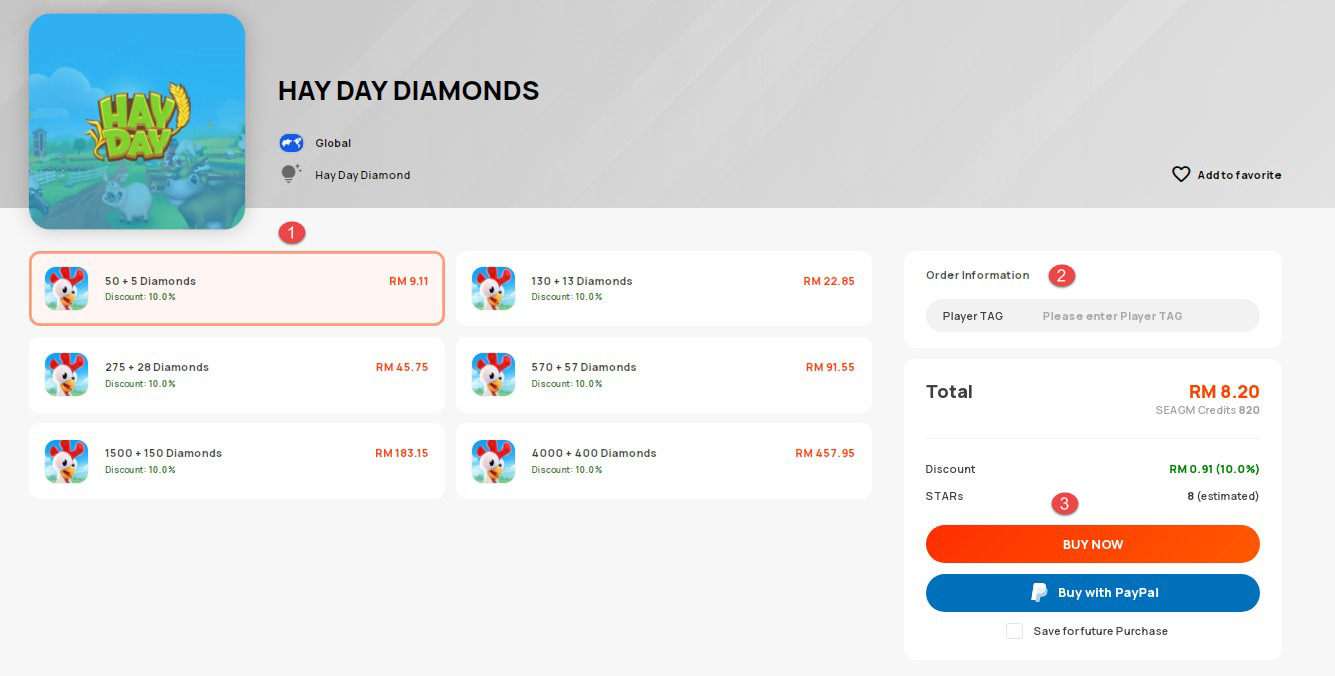The width and height of the screenshot is (1335, 676).
Task: Click the chicken icon for 130 + 13 Diamonds
Action: [493, 288]
